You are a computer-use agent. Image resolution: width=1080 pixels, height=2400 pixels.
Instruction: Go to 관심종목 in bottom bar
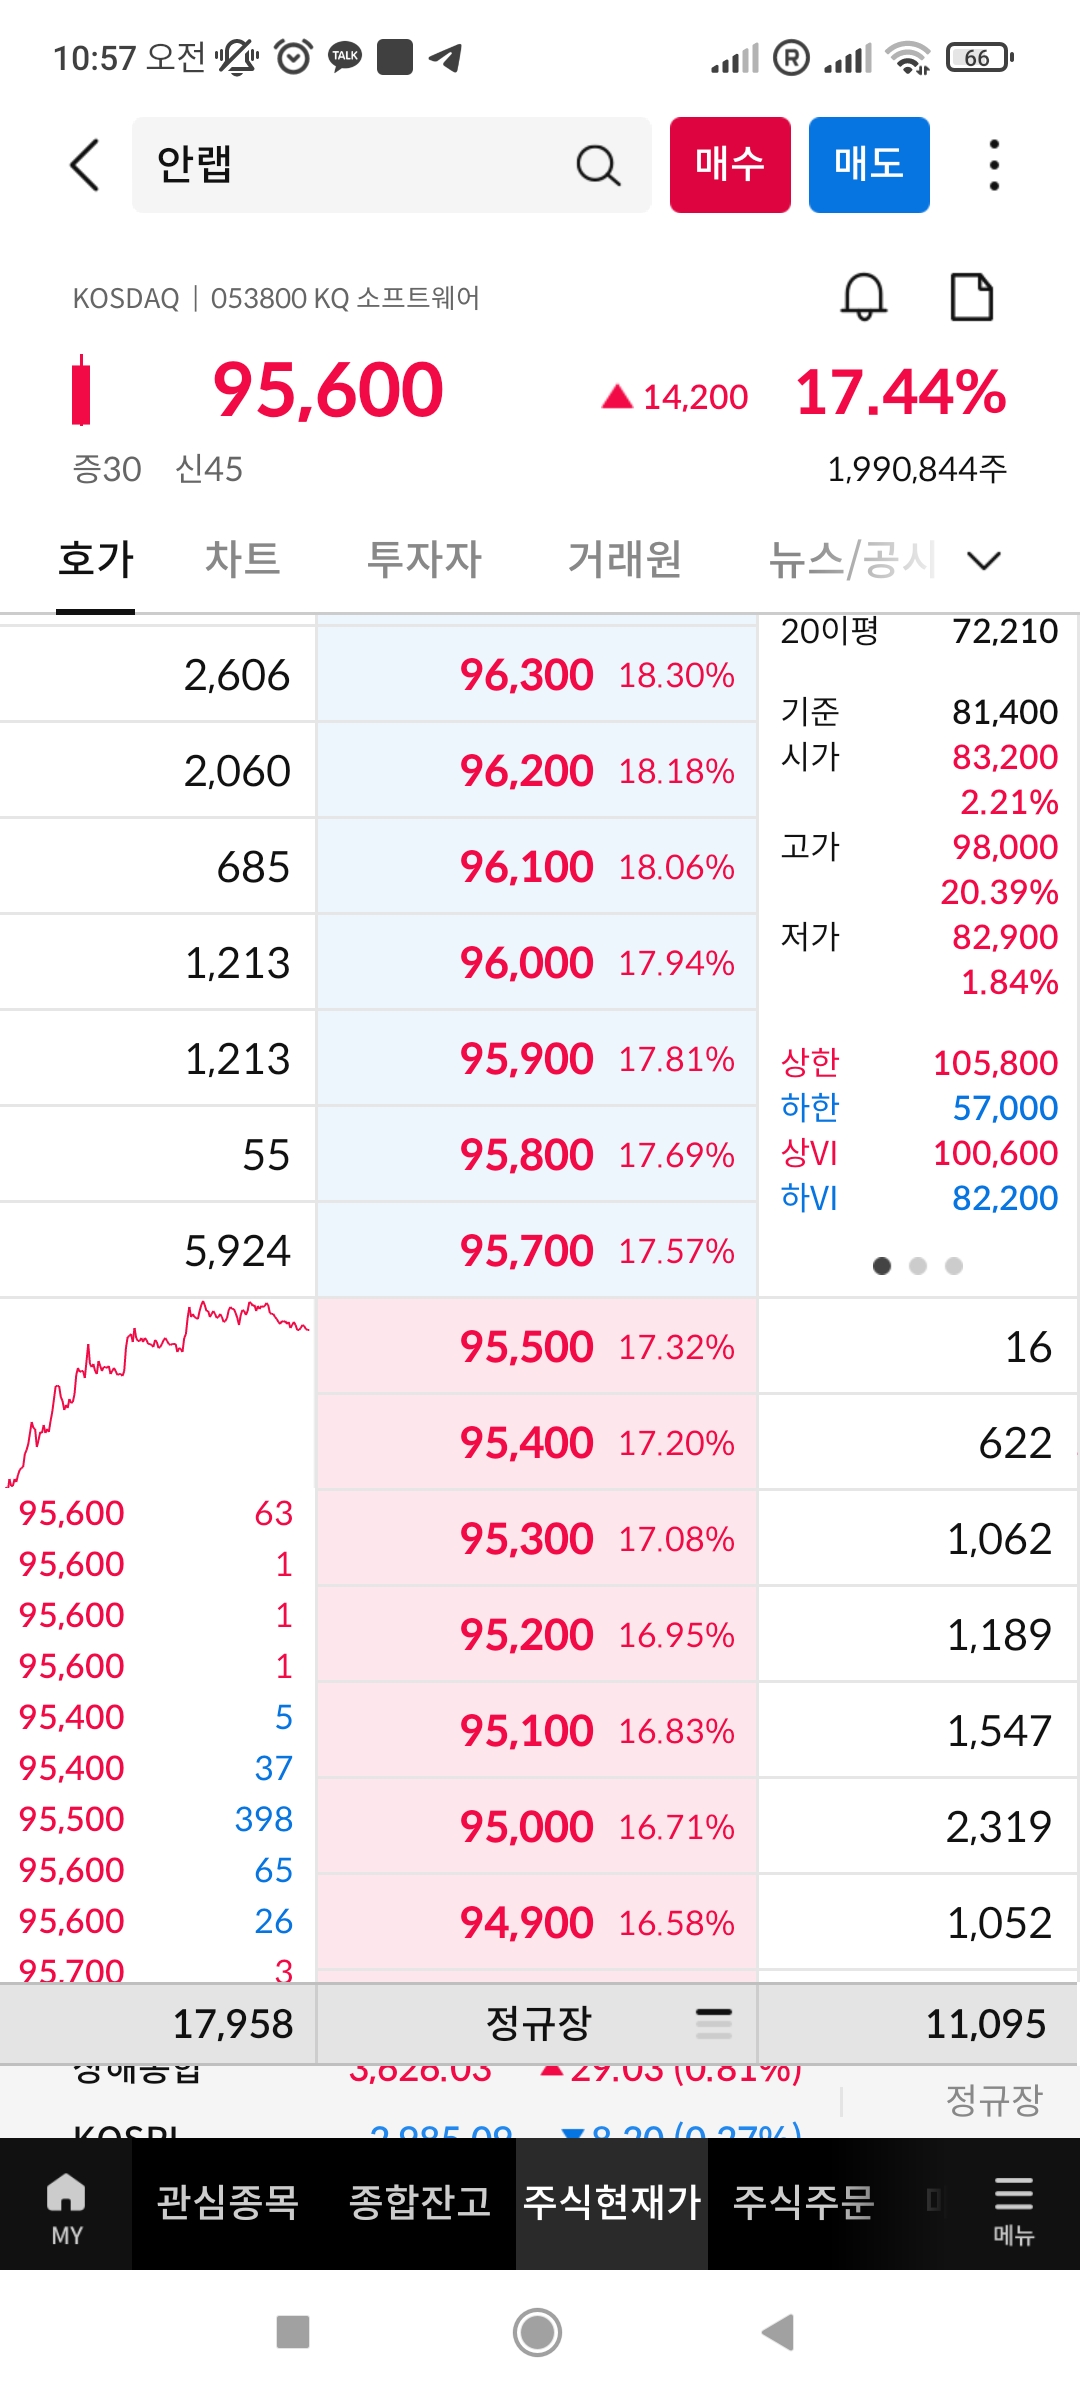(227, 2203)
